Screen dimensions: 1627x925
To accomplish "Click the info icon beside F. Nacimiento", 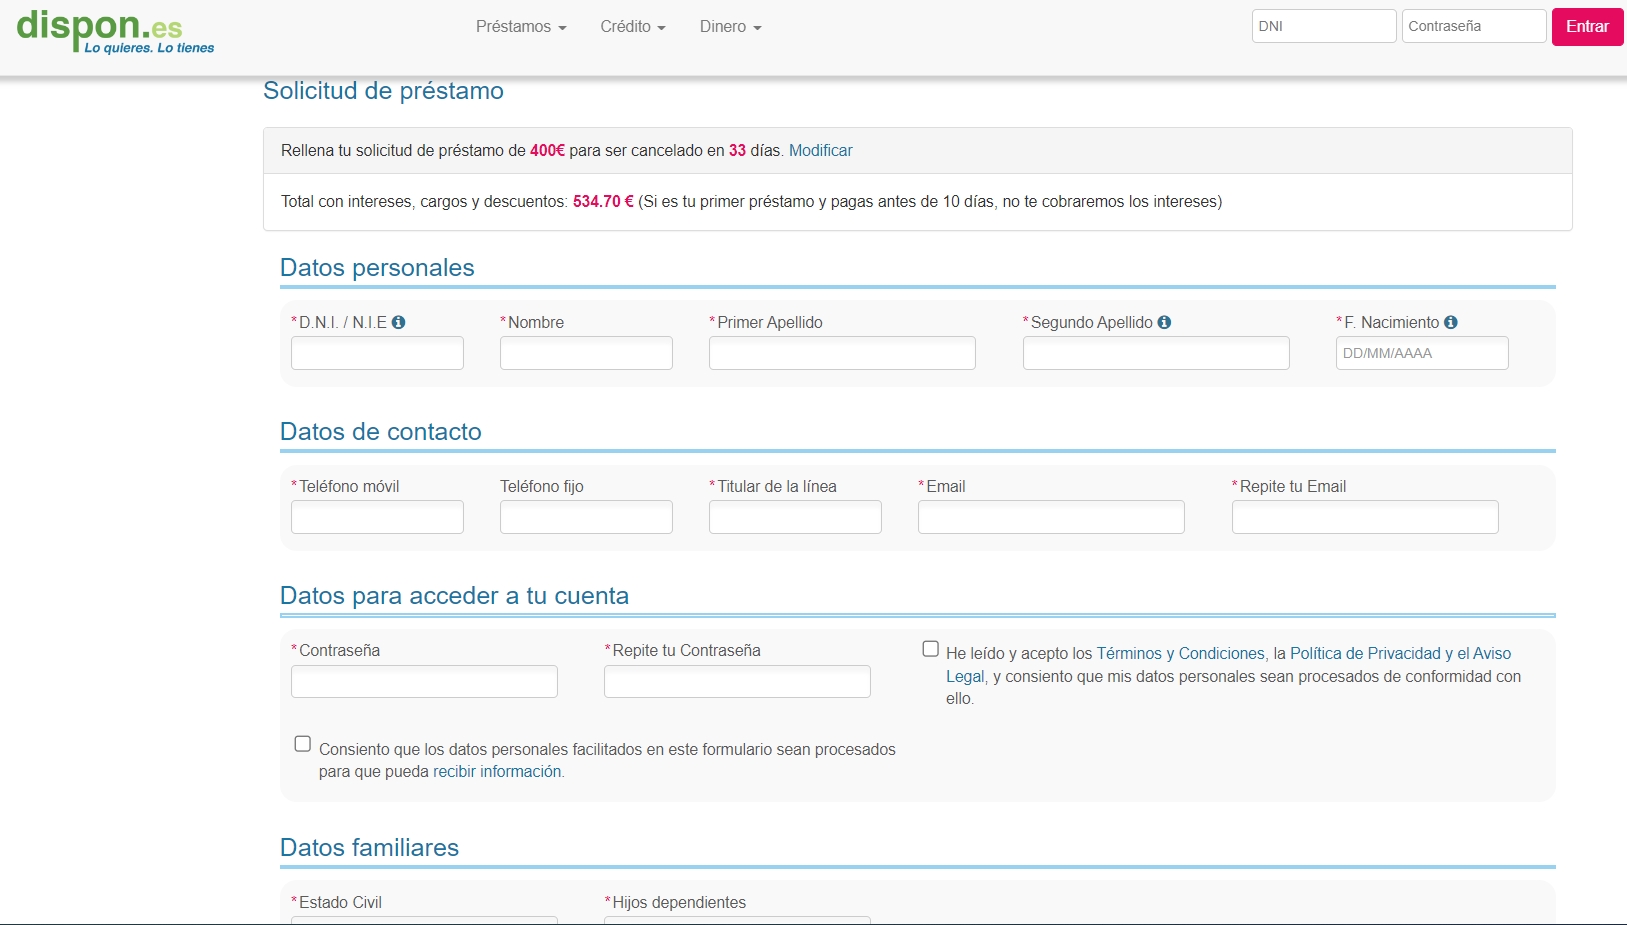I will [x=1451, y=322].
